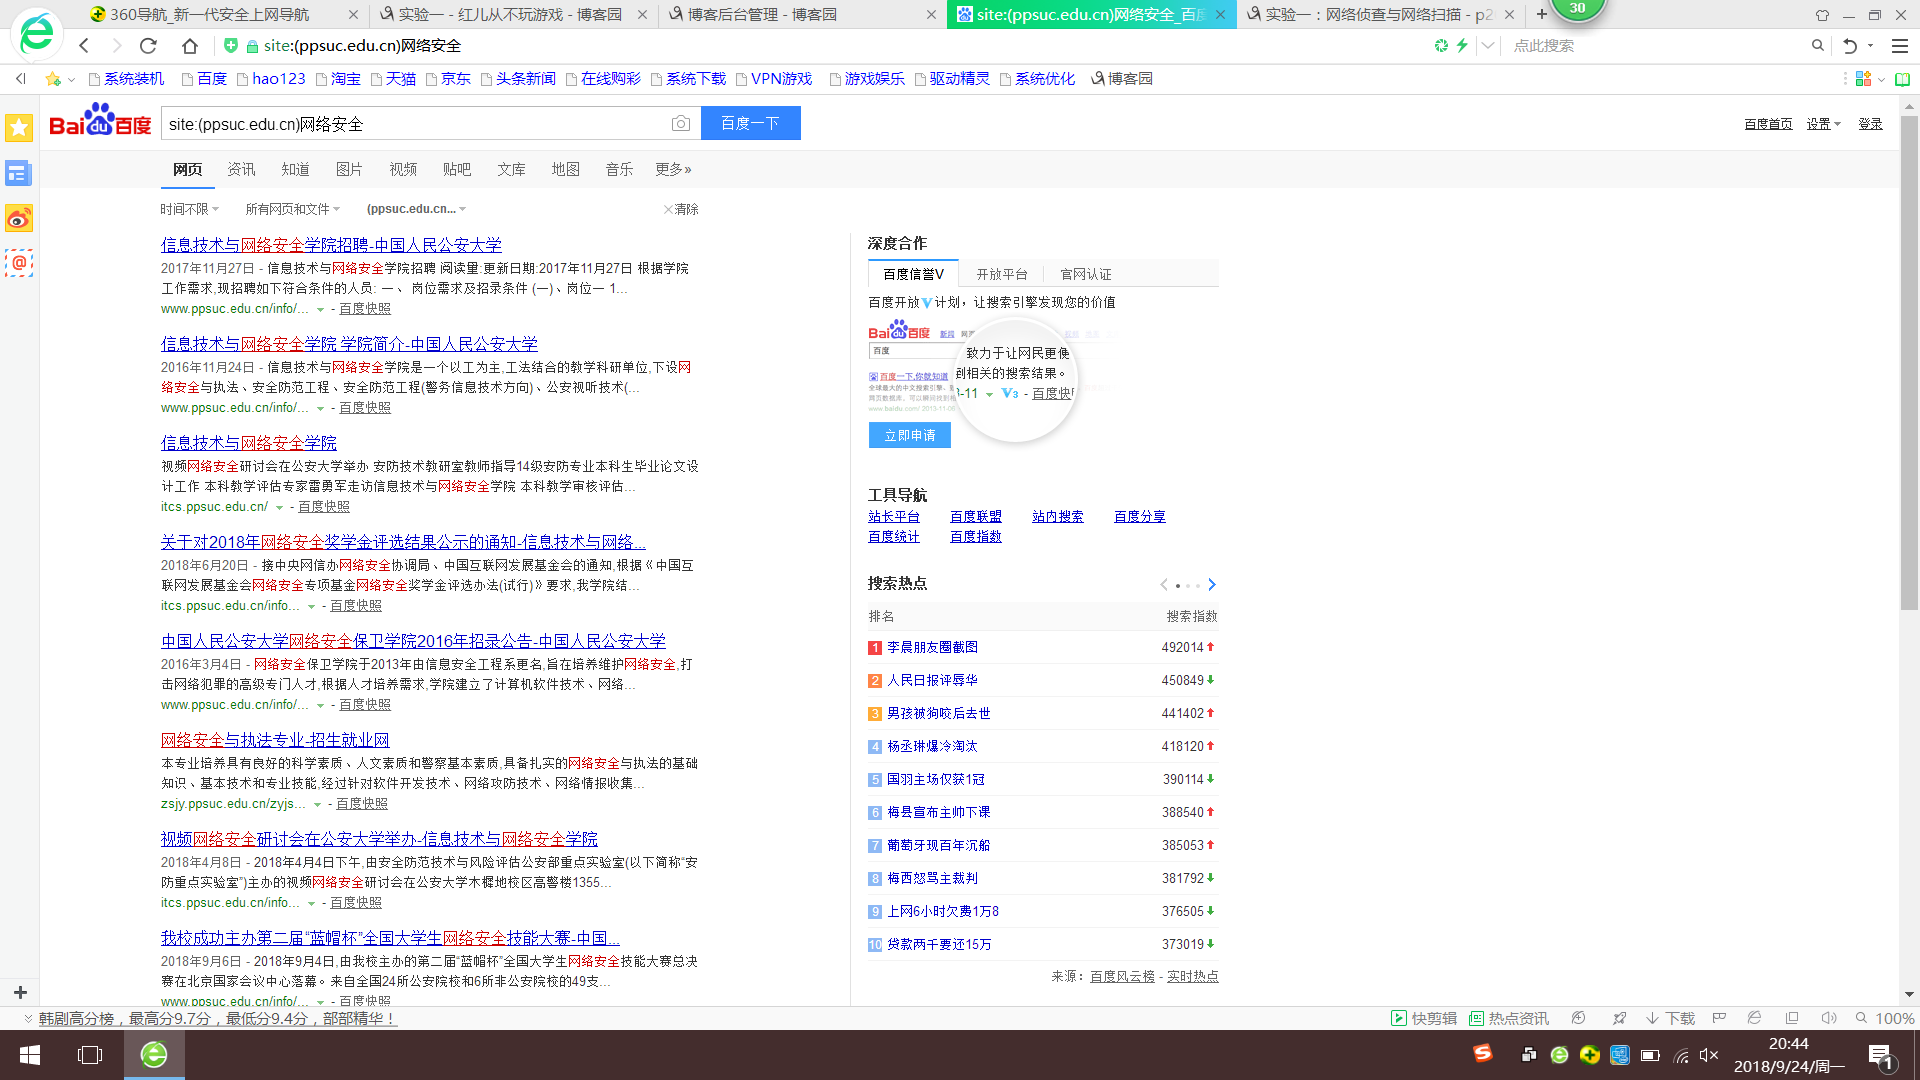The image size is (1920, 1080).
Task: Expand the 时间不限 time filter dropdown
Action: [x=189, y=209]
